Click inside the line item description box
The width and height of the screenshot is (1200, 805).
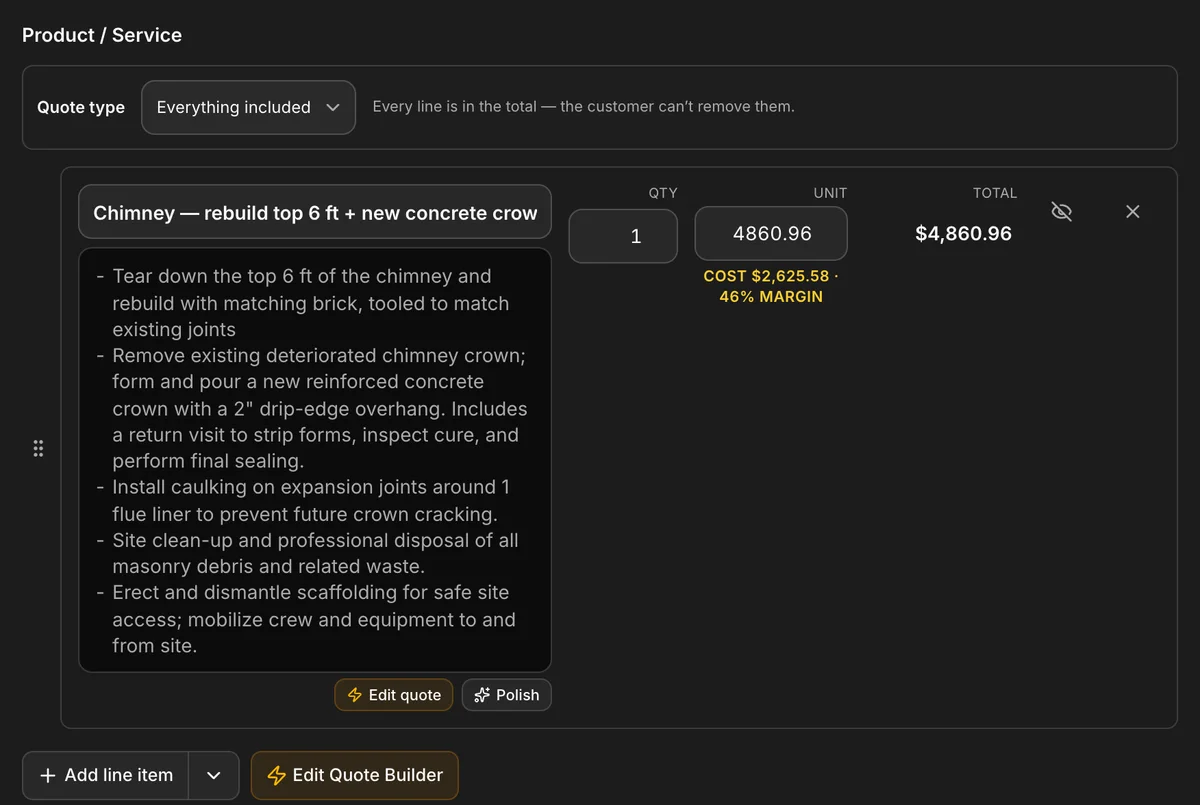point(315,460)
